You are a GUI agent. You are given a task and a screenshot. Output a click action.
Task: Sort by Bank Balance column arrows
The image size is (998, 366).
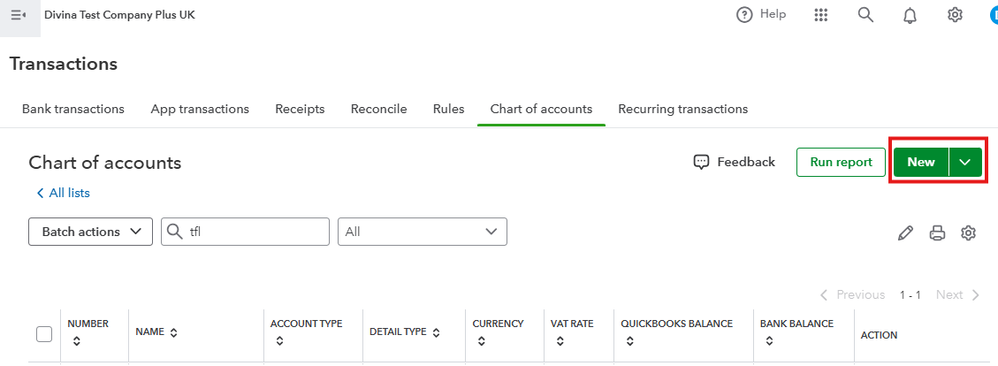coord(769,341)
